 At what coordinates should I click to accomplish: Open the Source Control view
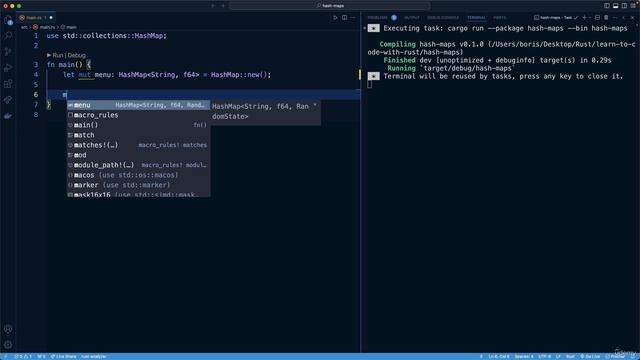coord(8,52)
